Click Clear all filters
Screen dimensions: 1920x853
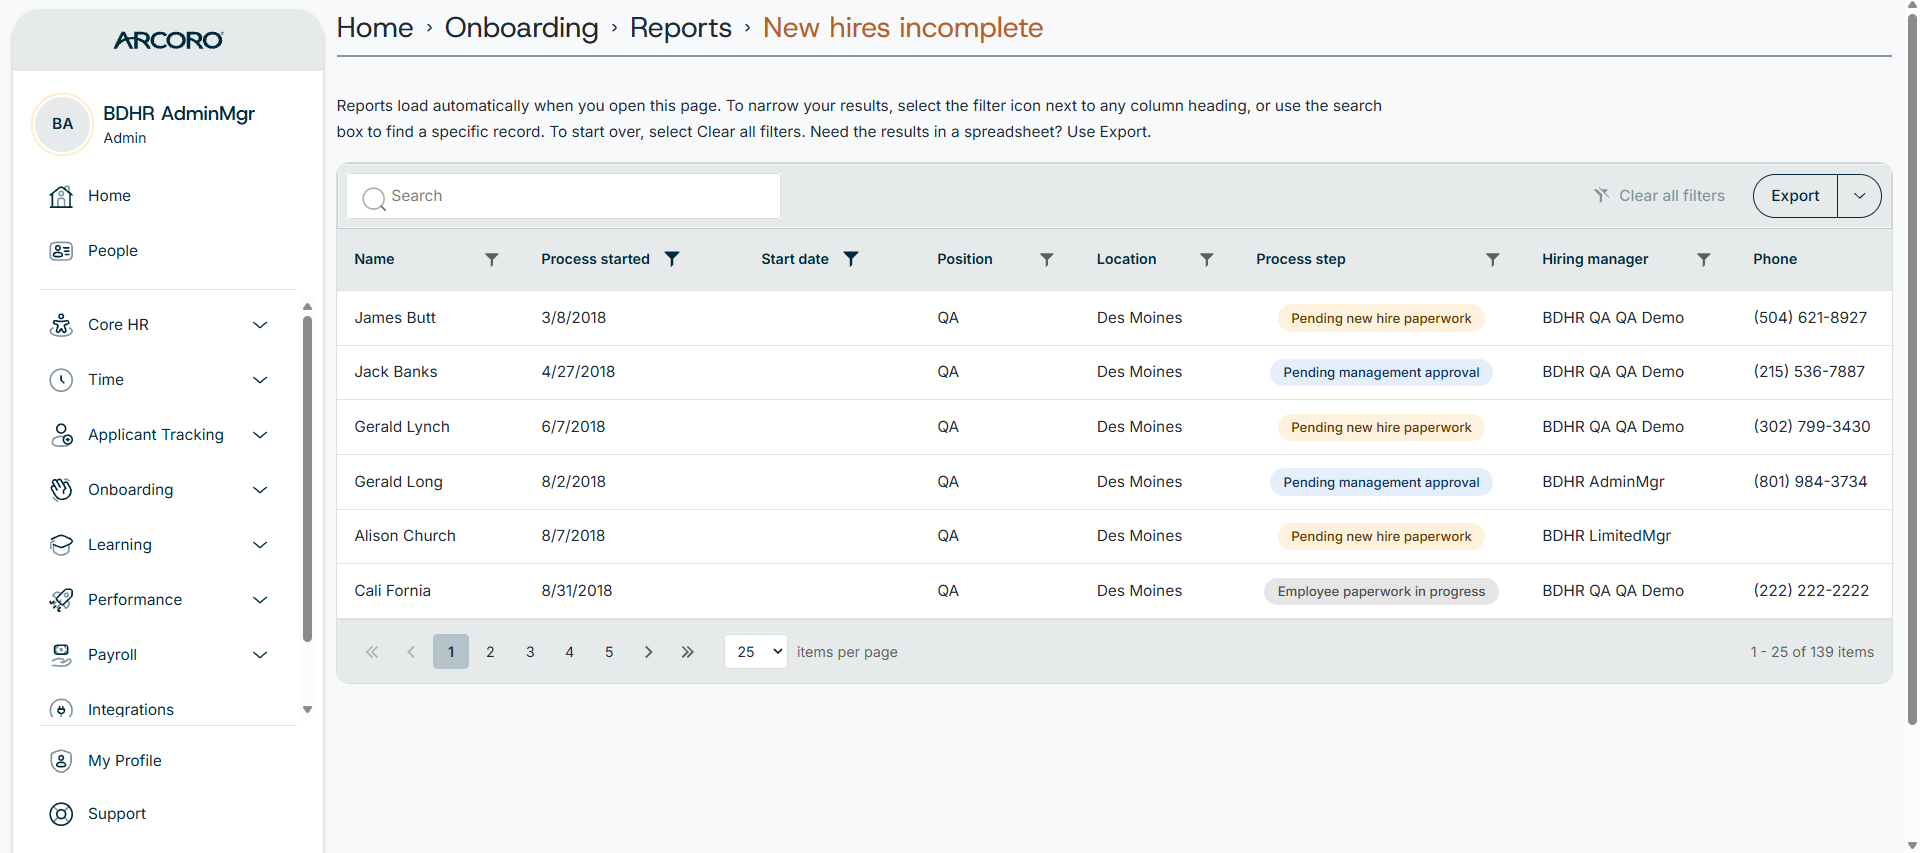click(1660, 196)
